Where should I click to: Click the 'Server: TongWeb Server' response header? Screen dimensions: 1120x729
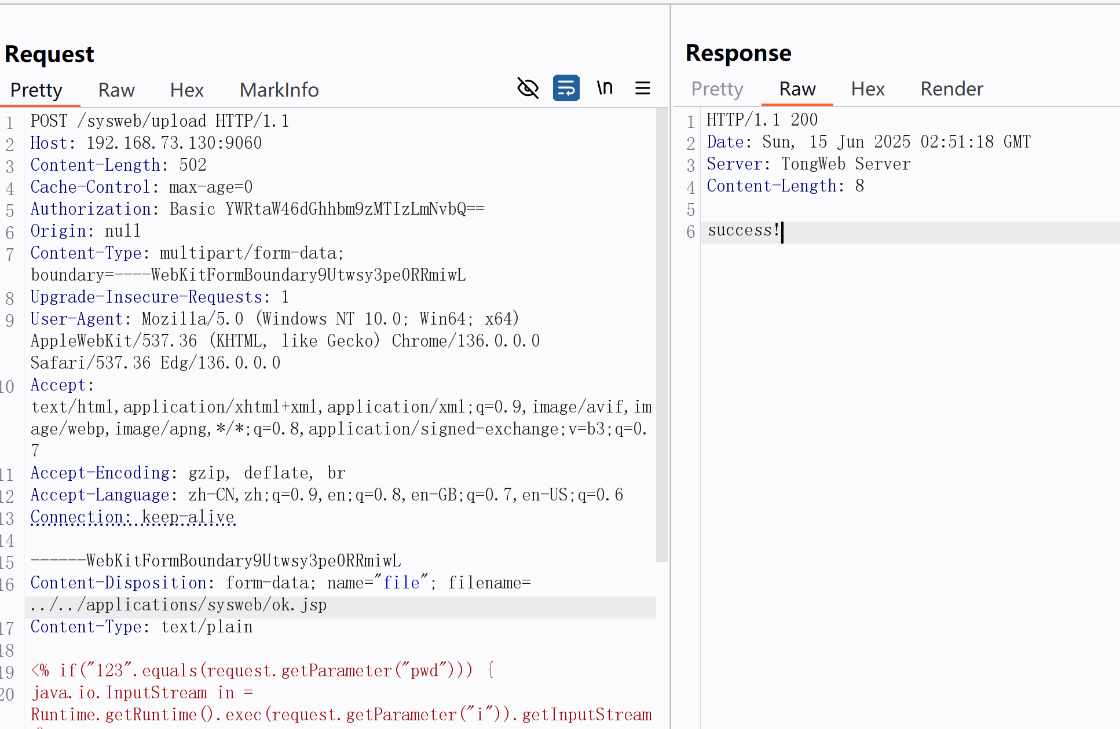pyautogui.click(x=809, y=164)
